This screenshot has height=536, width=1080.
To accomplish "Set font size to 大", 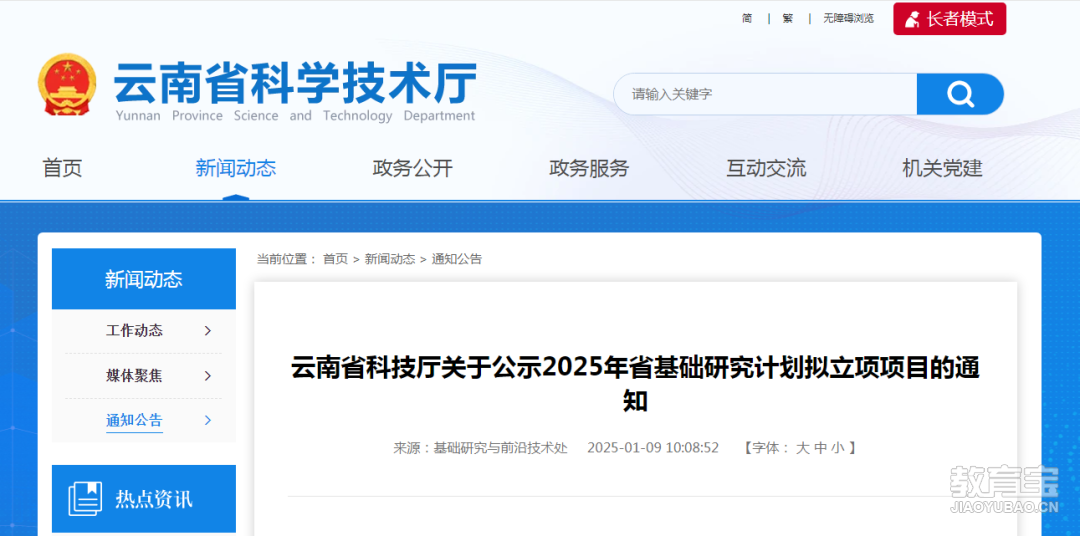I will coord(802,448).
